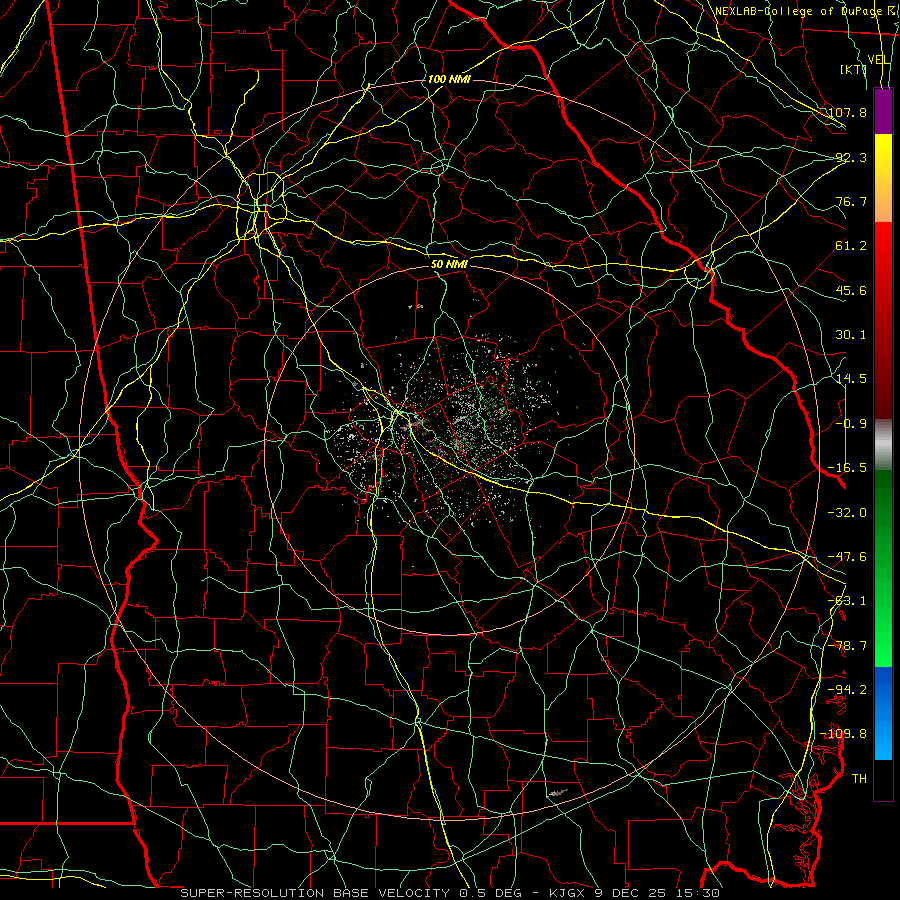This screenshot has height=900, width=900.
Task: Click the 45.6 velocity scale value
Action: pos(851,290)
